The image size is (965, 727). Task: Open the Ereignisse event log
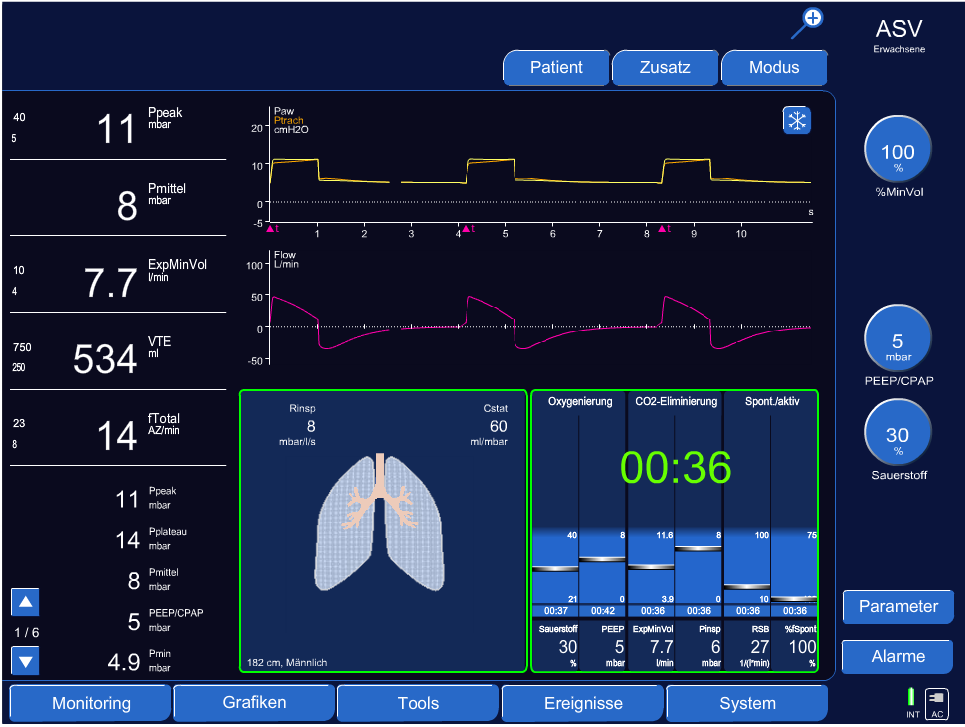(x=582, y=703)
